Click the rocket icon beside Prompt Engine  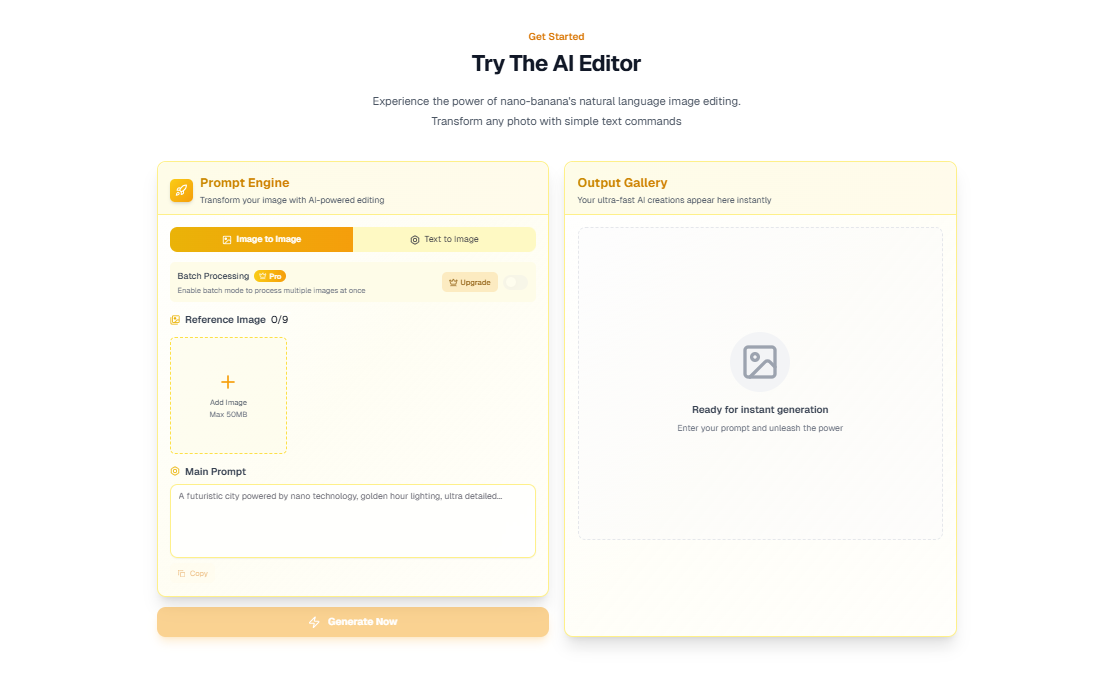(x=181, y=190)
